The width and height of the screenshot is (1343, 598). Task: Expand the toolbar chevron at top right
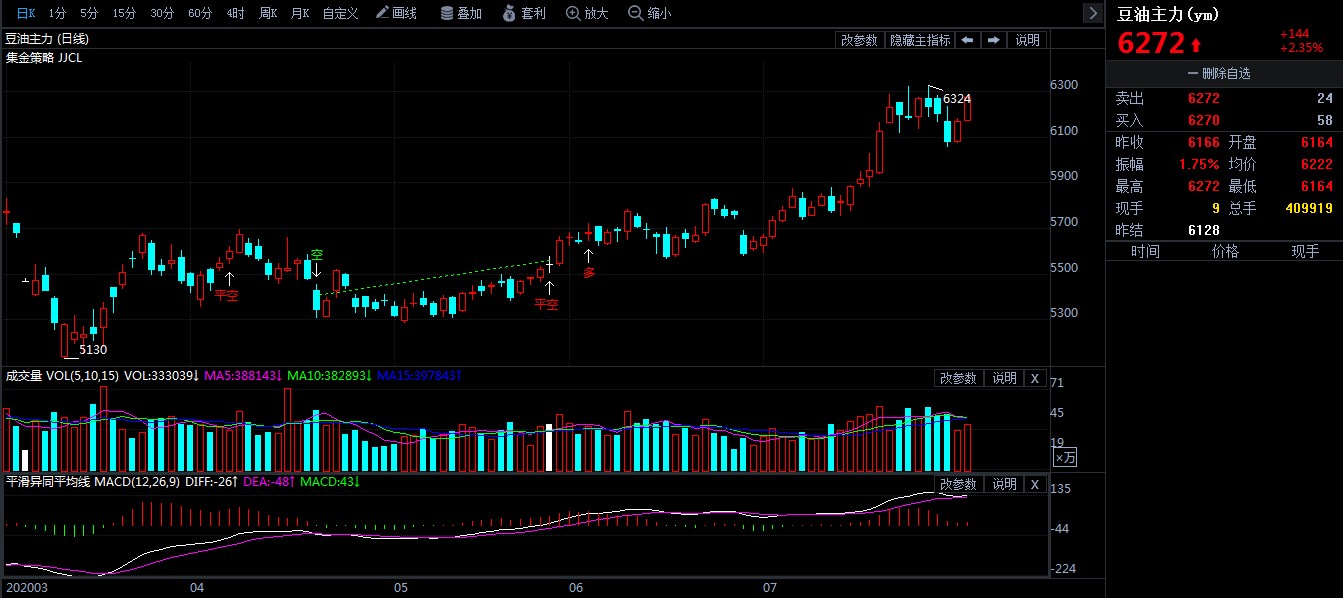click(1093, 13)
